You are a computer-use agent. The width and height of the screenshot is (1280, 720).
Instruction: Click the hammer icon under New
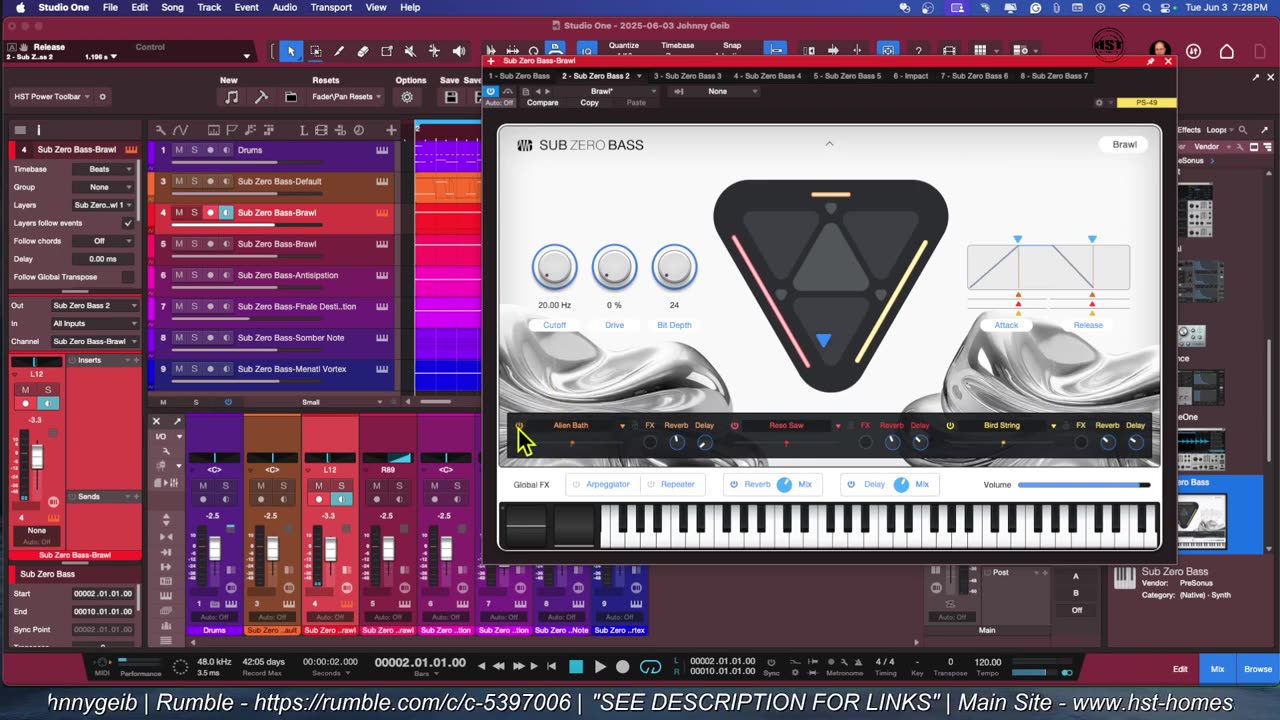[261, 97]
